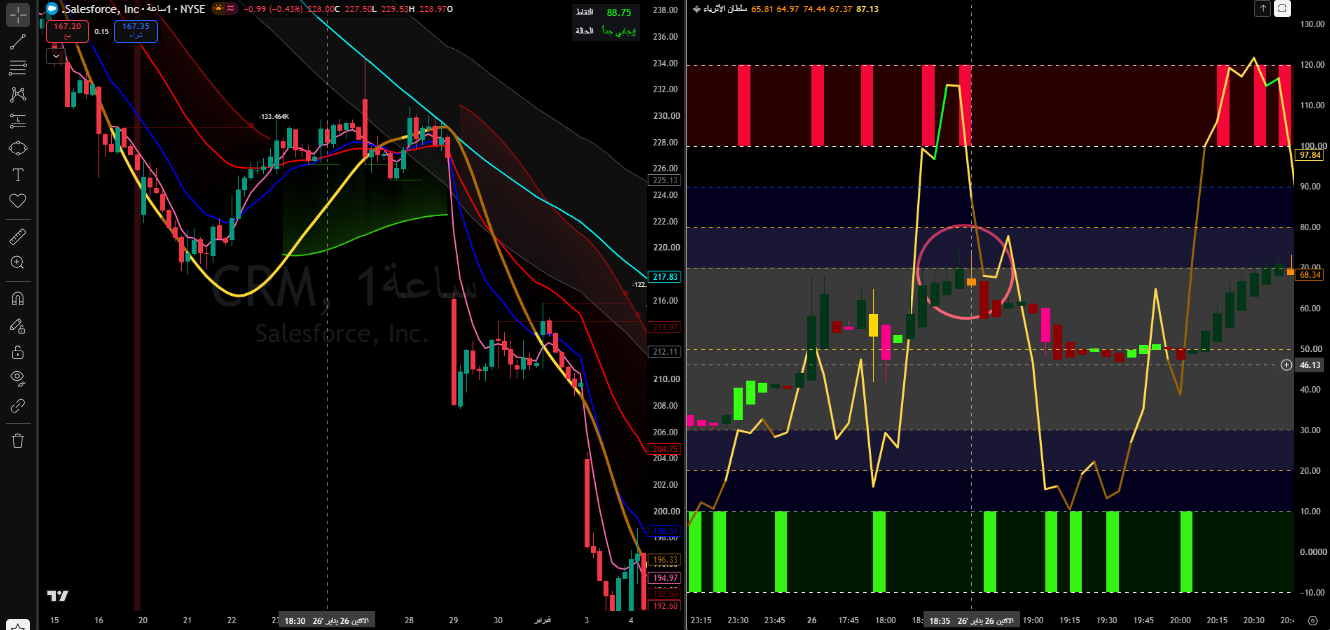Toggle stay in drawing mode pencil-lock
Screen dimensions: 1330x630
tap(17, 326)
